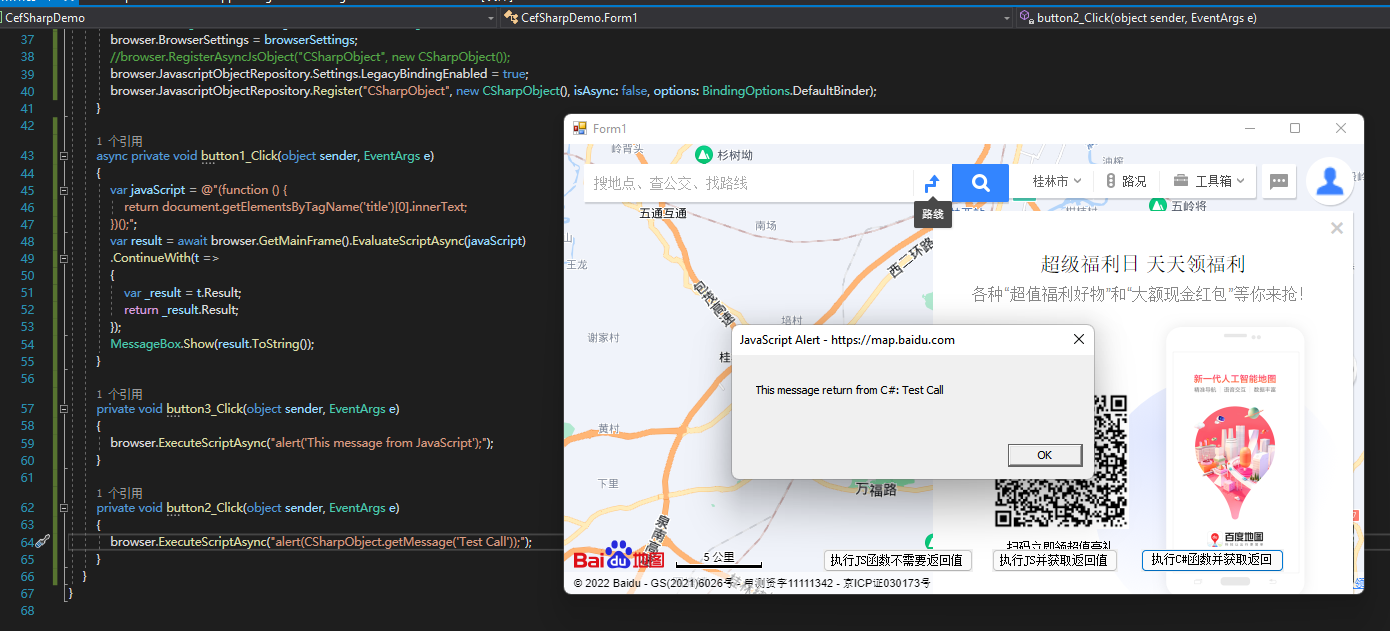Collapse the button1_Click method at line 43
The width and height of the screenshot is (1390, 631).
(x=63, y=156)
